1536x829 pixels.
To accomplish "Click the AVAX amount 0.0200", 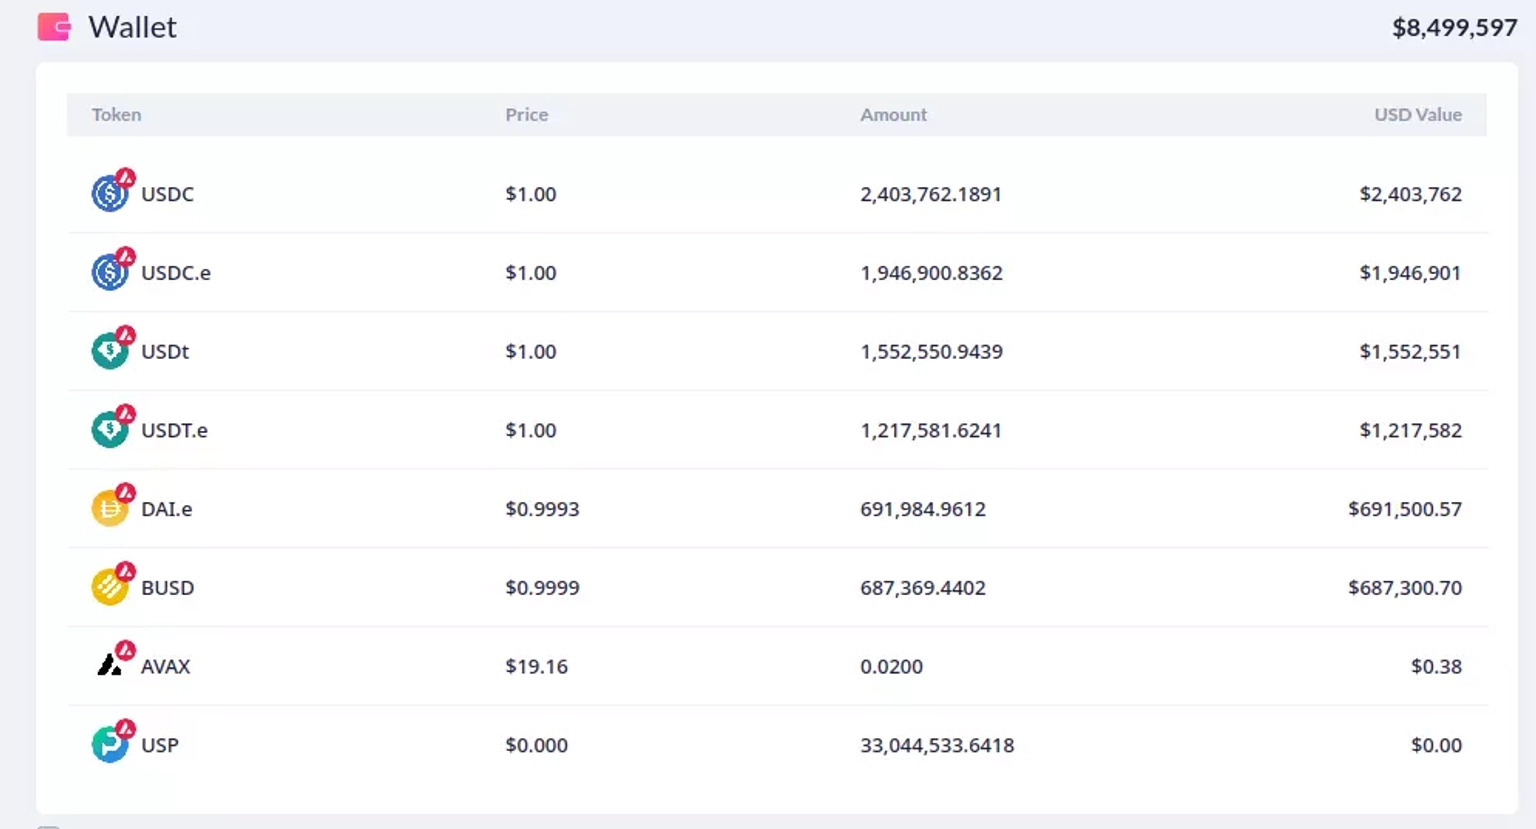I will 891,667.
